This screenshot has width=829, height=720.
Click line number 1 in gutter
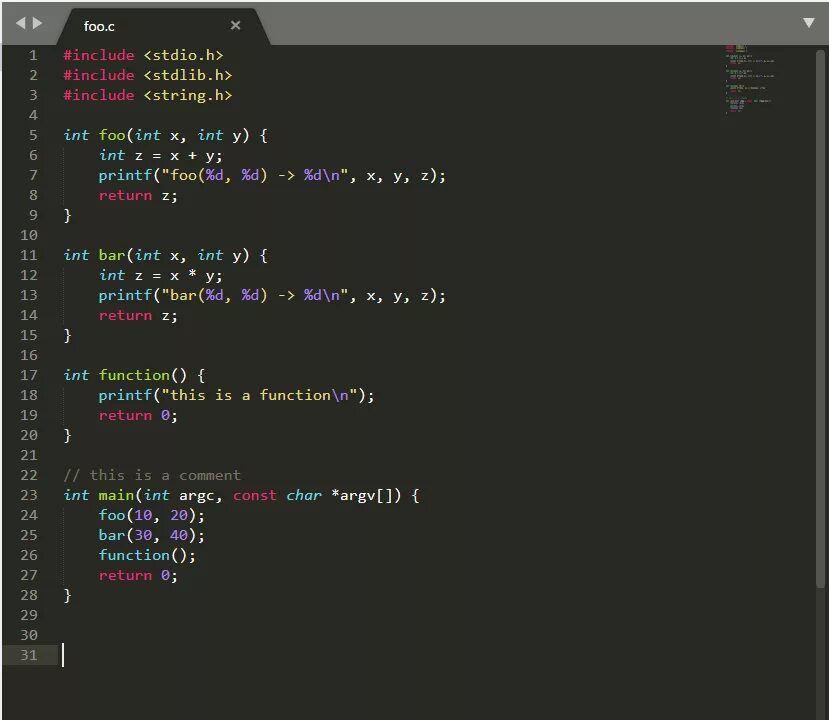(x=33, y=56)
